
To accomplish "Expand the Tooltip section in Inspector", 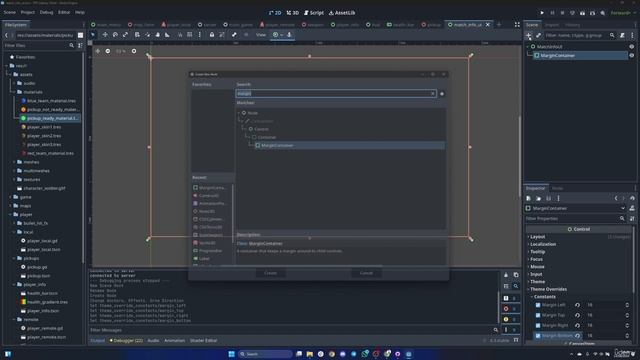I will pyautogui.click(x=537, y=252).
